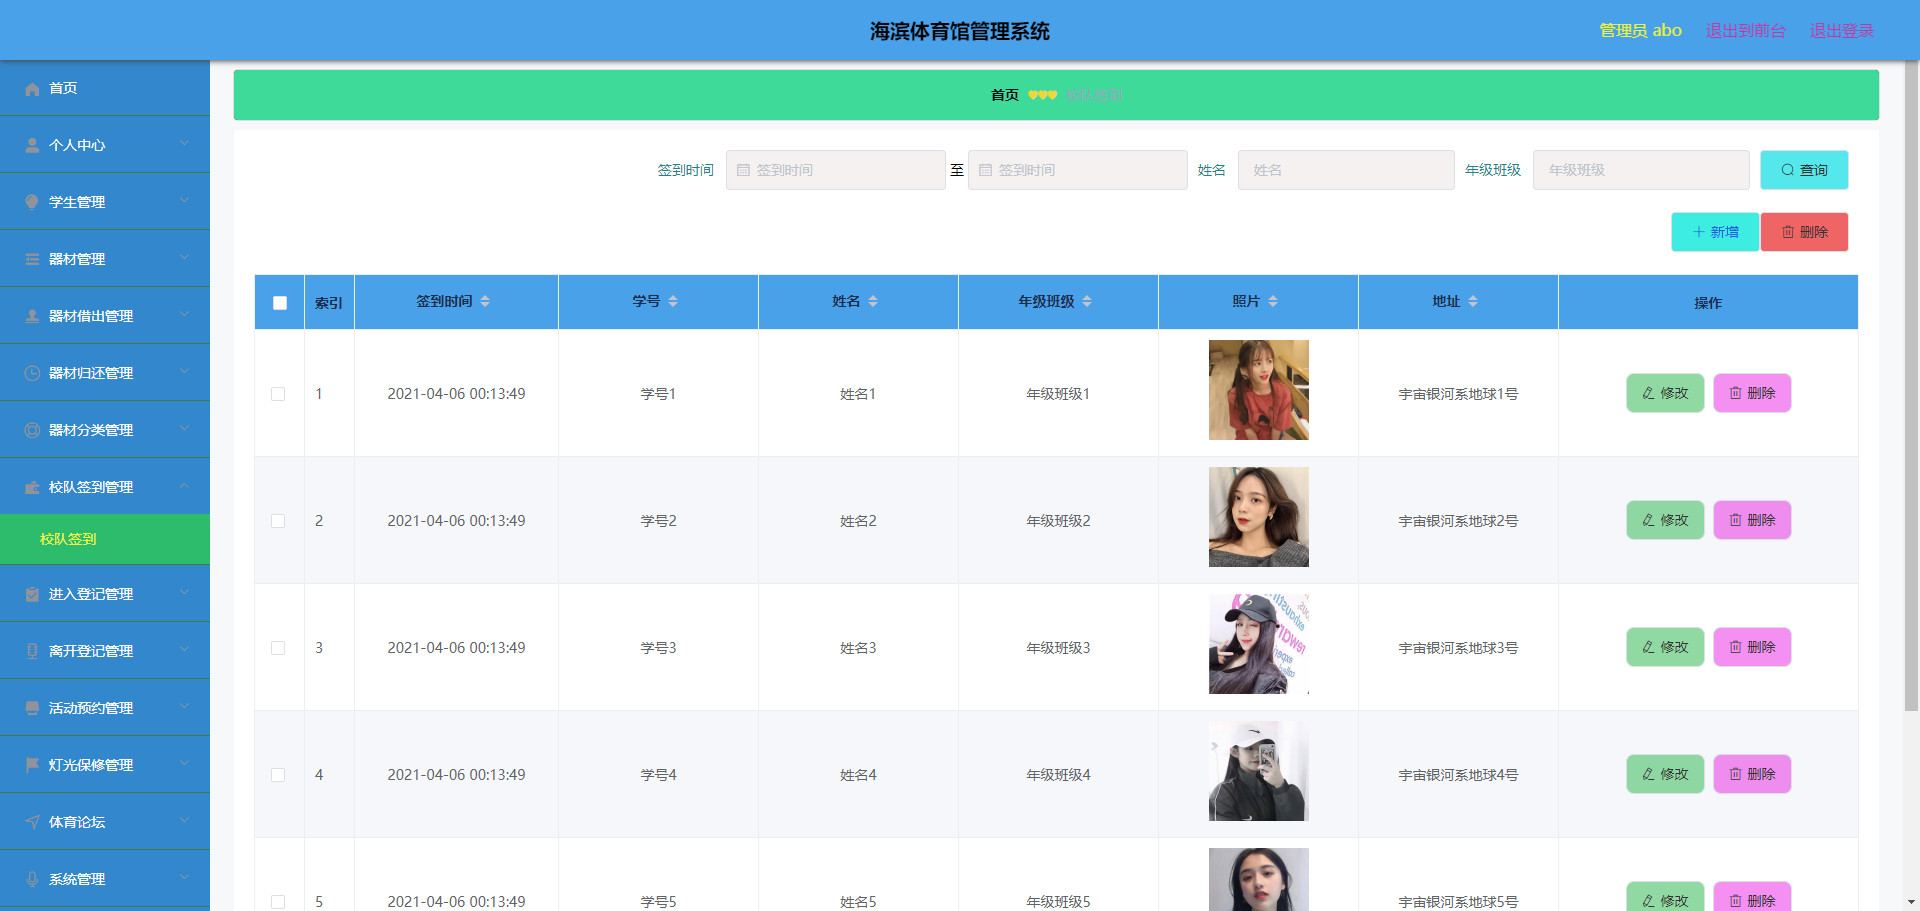
Task: Expand the 个人中心 chevron
Action: 185,144
